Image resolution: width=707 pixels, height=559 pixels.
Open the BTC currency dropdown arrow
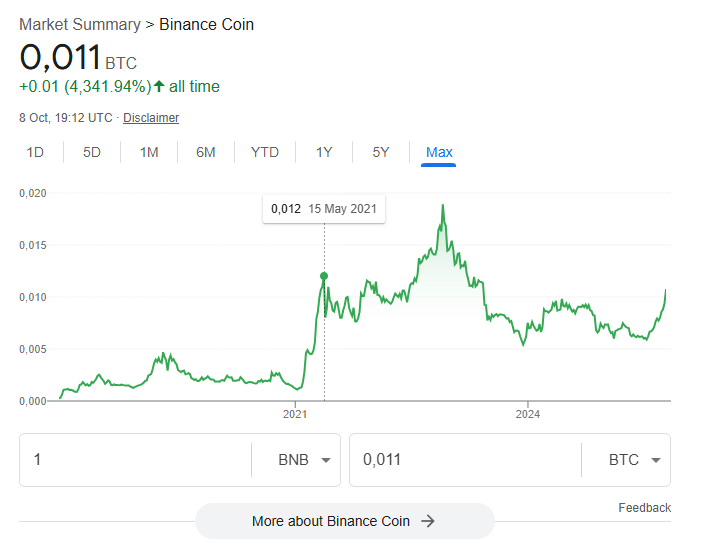(x=655, y=460)
